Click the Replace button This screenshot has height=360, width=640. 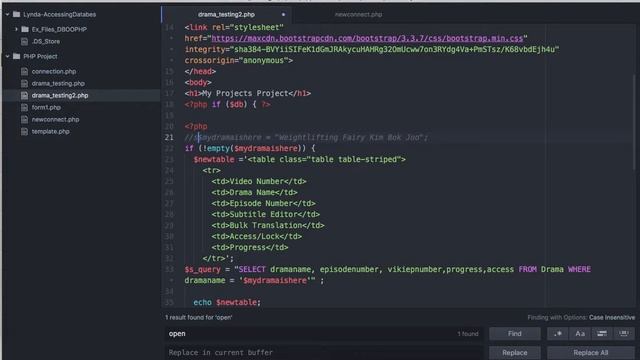coord(515,353)
